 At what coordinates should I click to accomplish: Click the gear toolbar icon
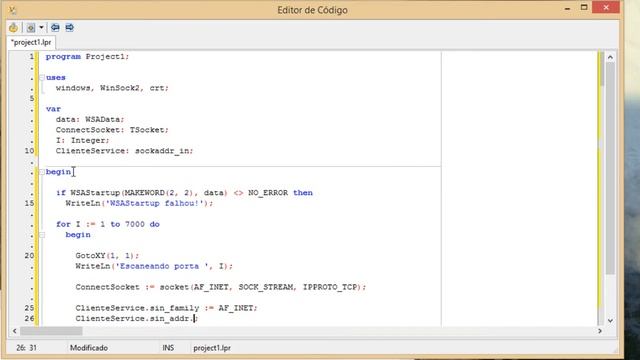click(31, 27)
